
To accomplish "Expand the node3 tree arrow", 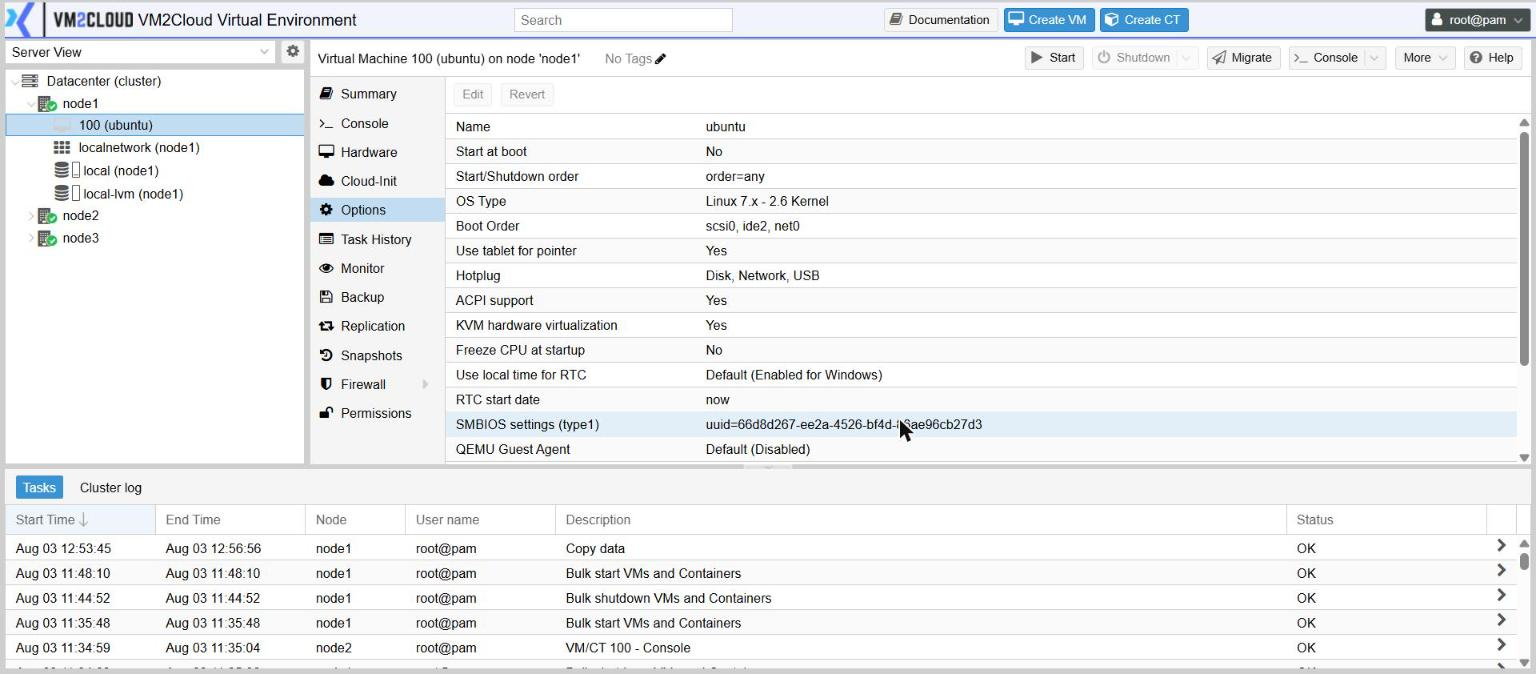I will (30, 238).
